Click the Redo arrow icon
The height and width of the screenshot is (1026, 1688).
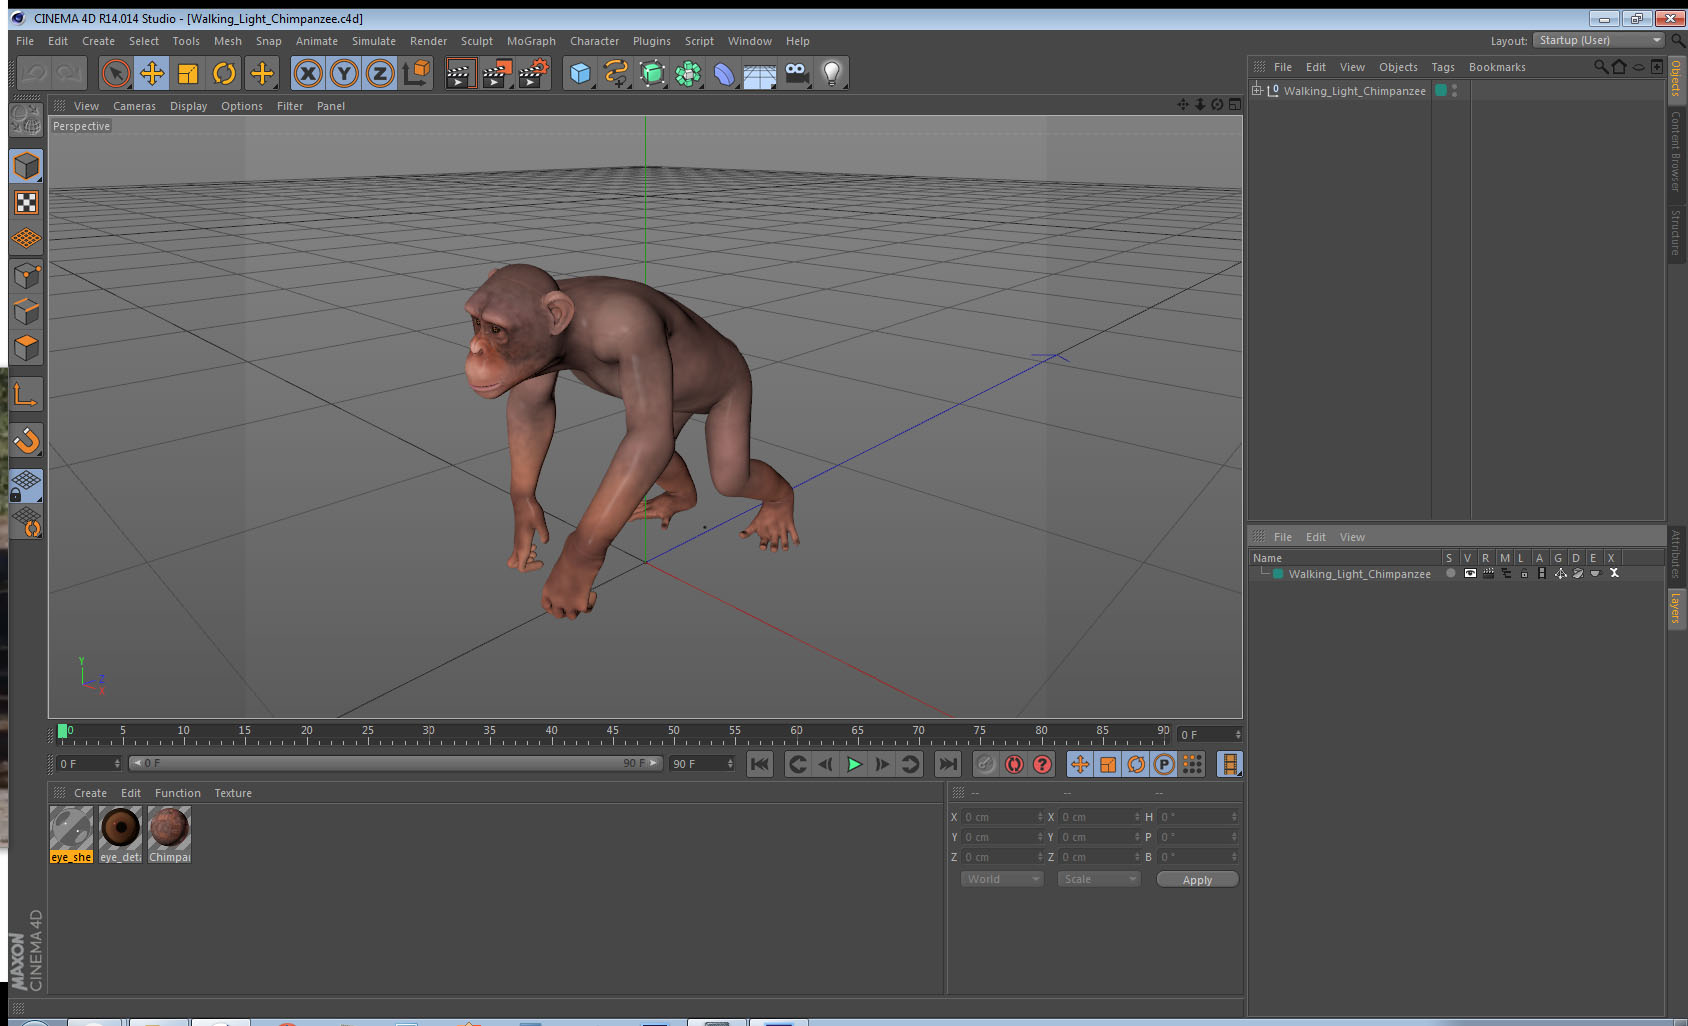coord(69,73)
